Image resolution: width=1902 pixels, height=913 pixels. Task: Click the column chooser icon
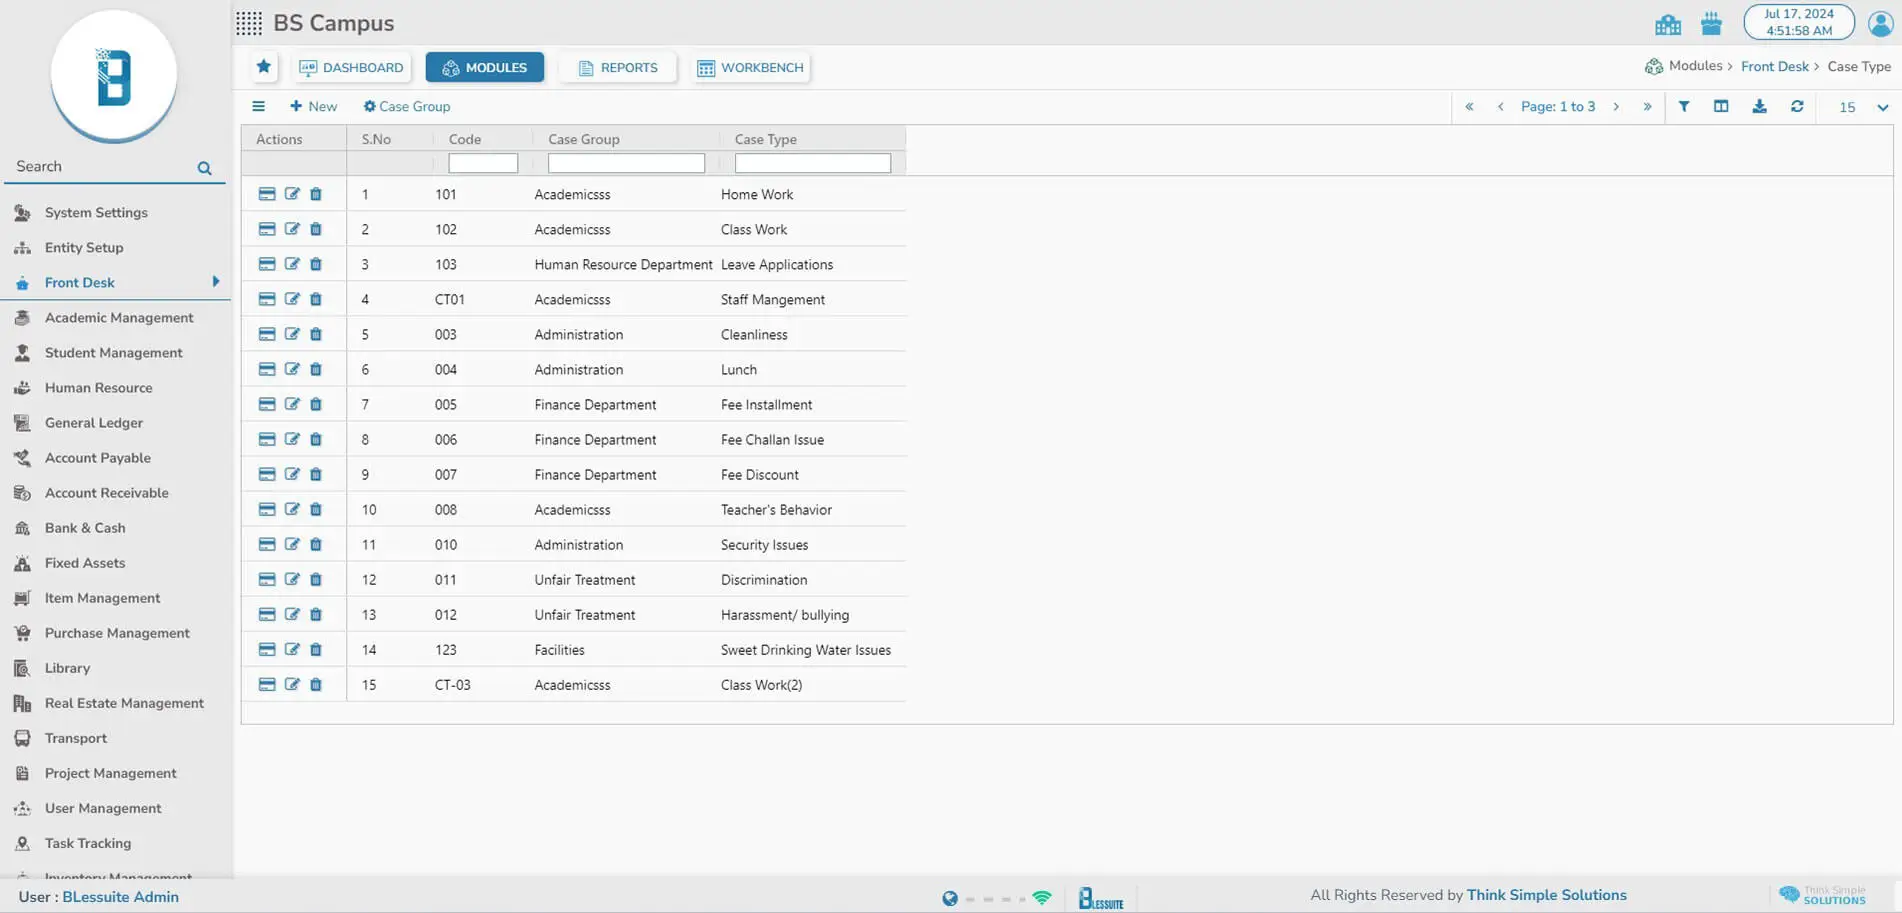1721,107
